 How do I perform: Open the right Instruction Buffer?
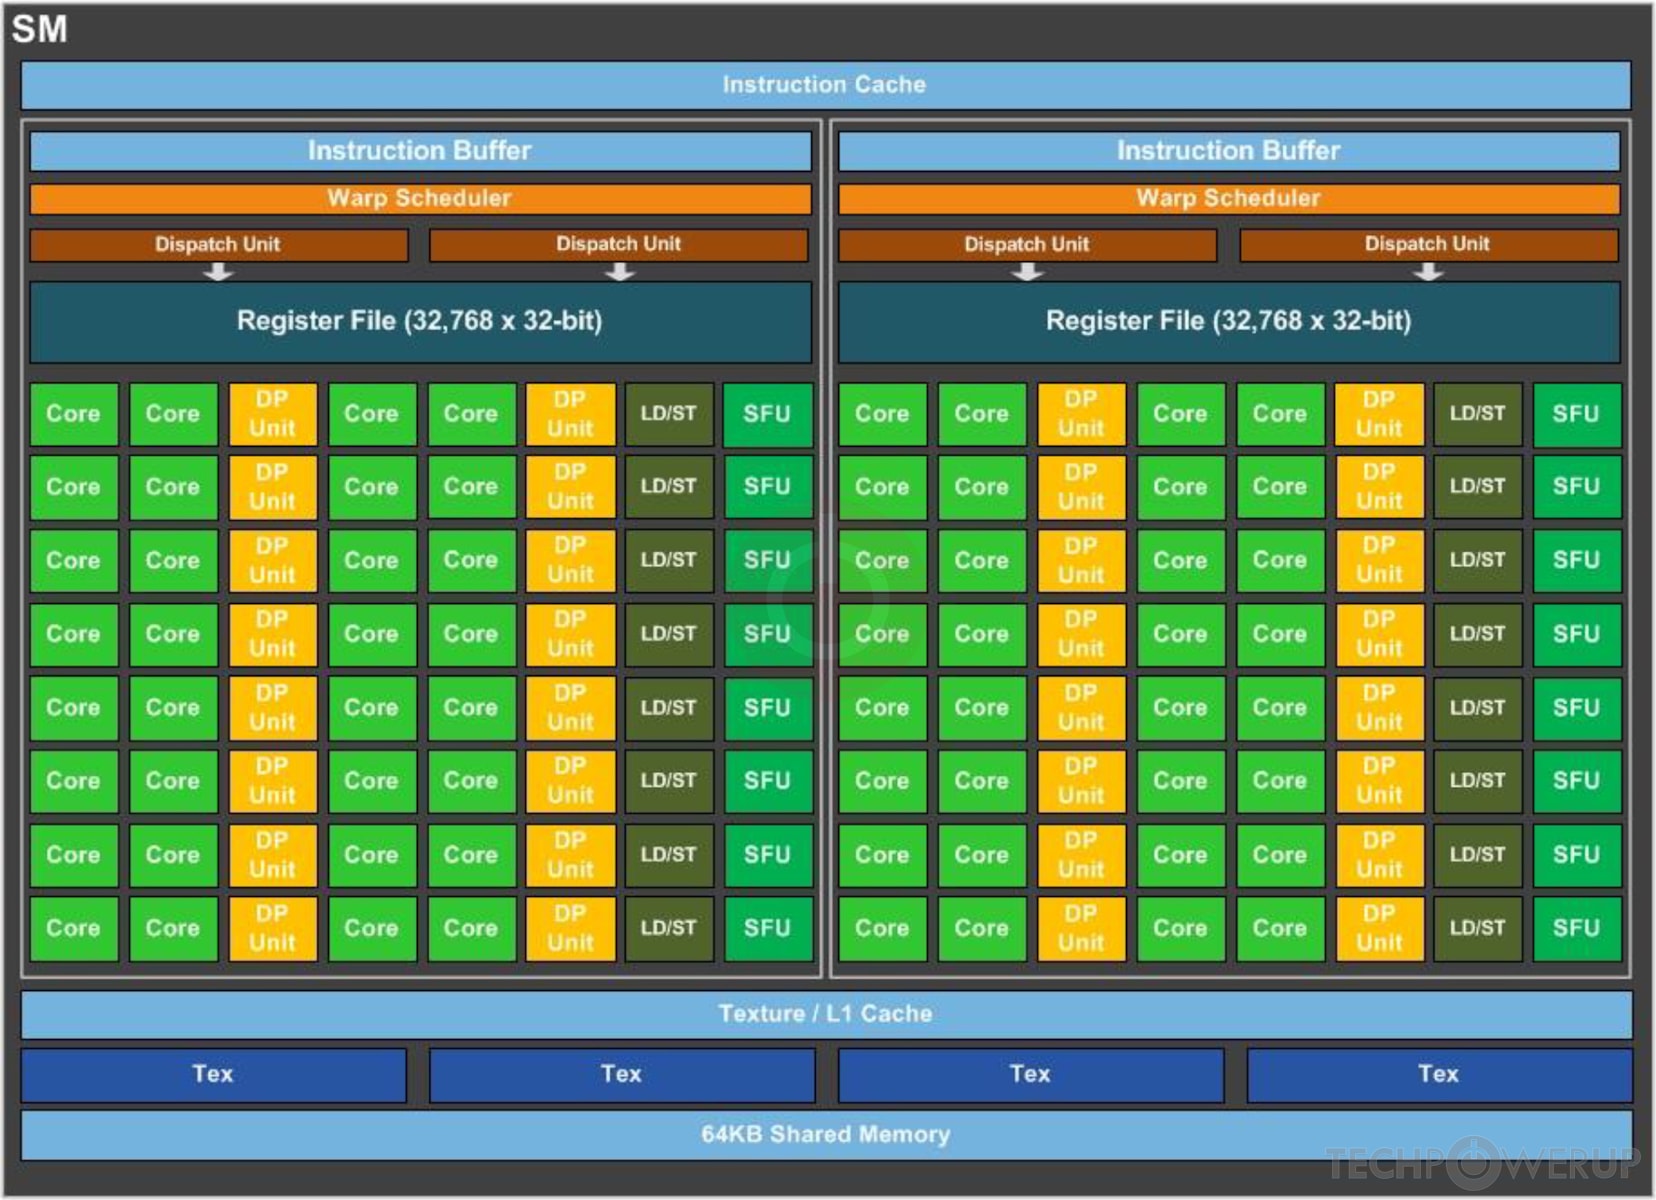pyautogui.click(x=1228, y=151)
